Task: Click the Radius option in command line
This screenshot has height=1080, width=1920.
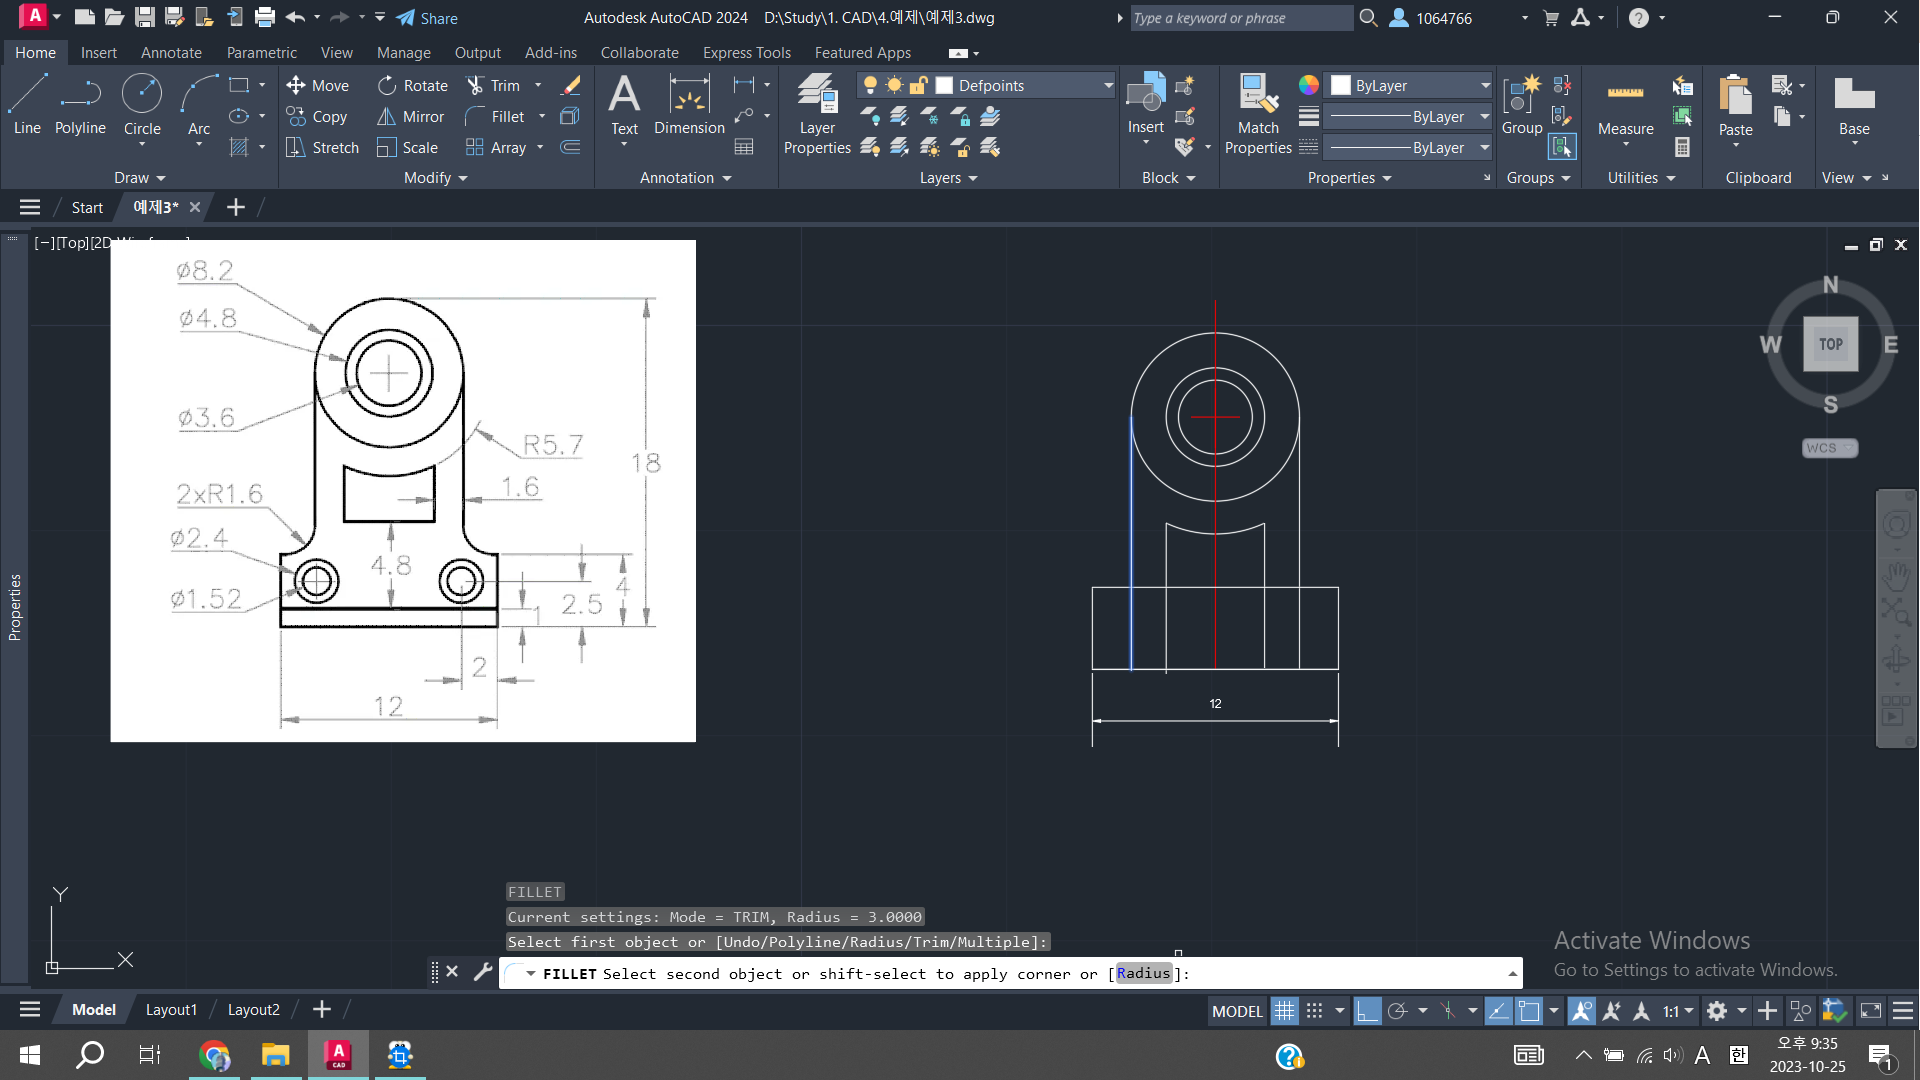Action: pos(1143,973)
